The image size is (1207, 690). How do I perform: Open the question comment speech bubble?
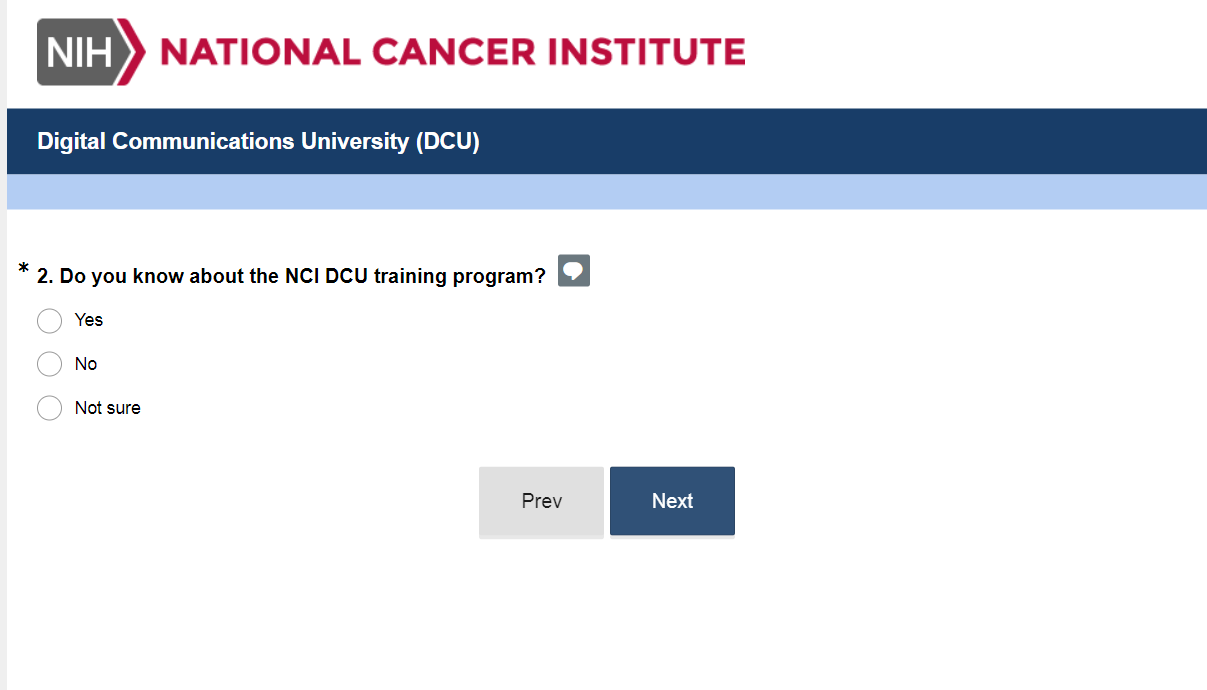pyautogui.click(x=573, y=271)
